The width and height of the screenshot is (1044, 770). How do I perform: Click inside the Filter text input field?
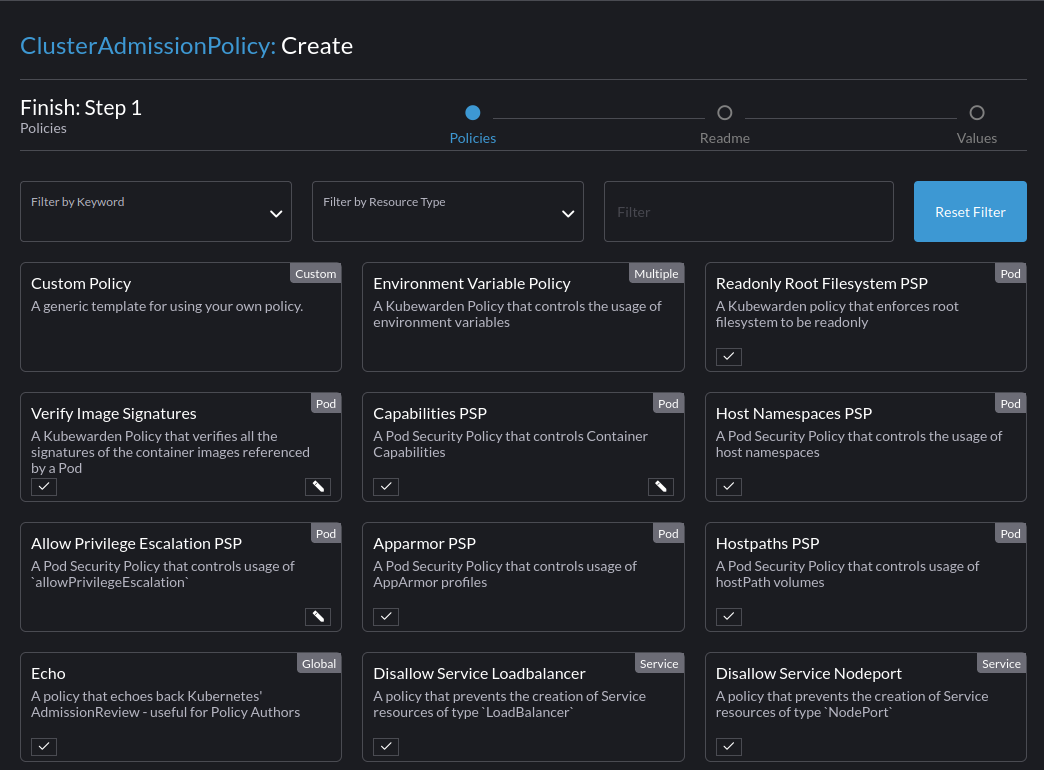[x=748, y=211]
